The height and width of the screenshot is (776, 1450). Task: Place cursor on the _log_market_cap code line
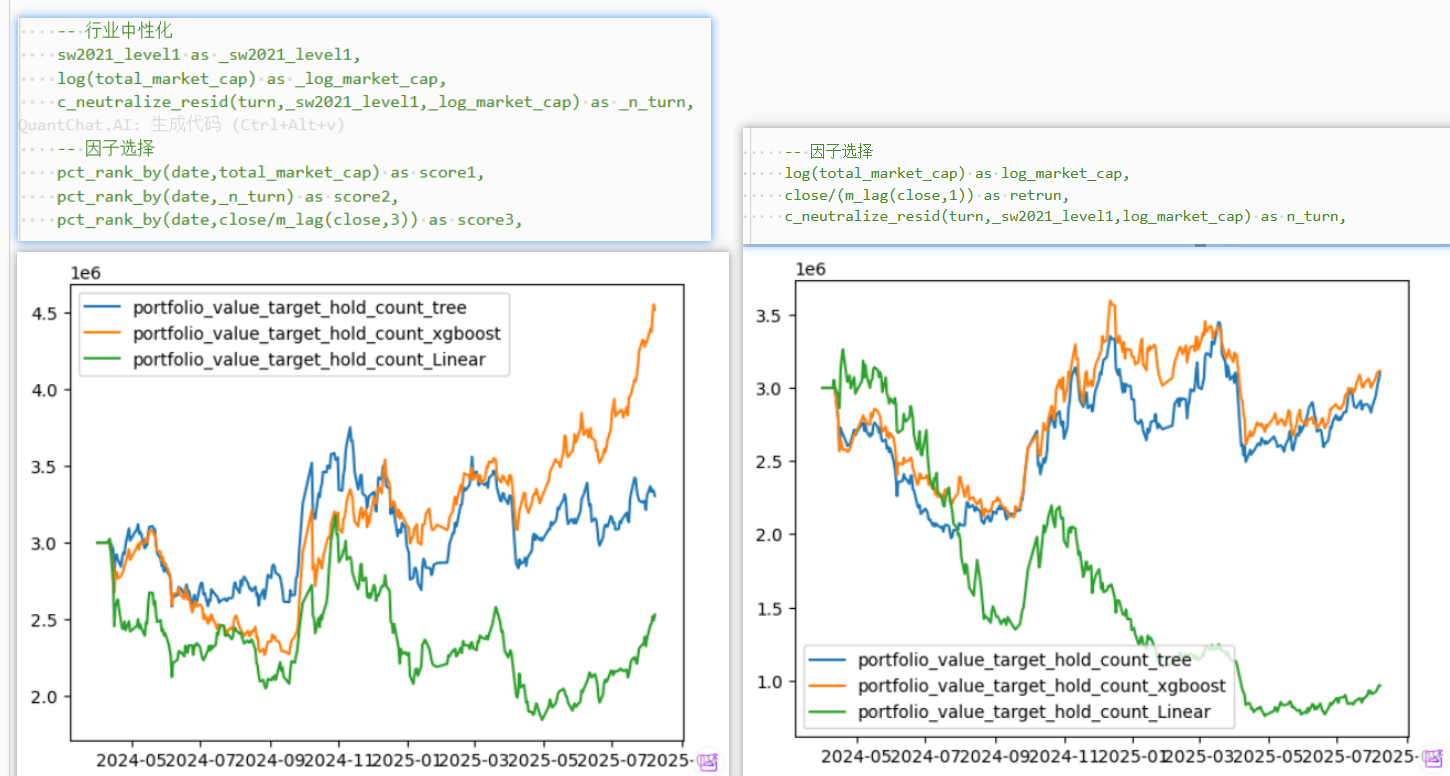click(x=251, y=79)
